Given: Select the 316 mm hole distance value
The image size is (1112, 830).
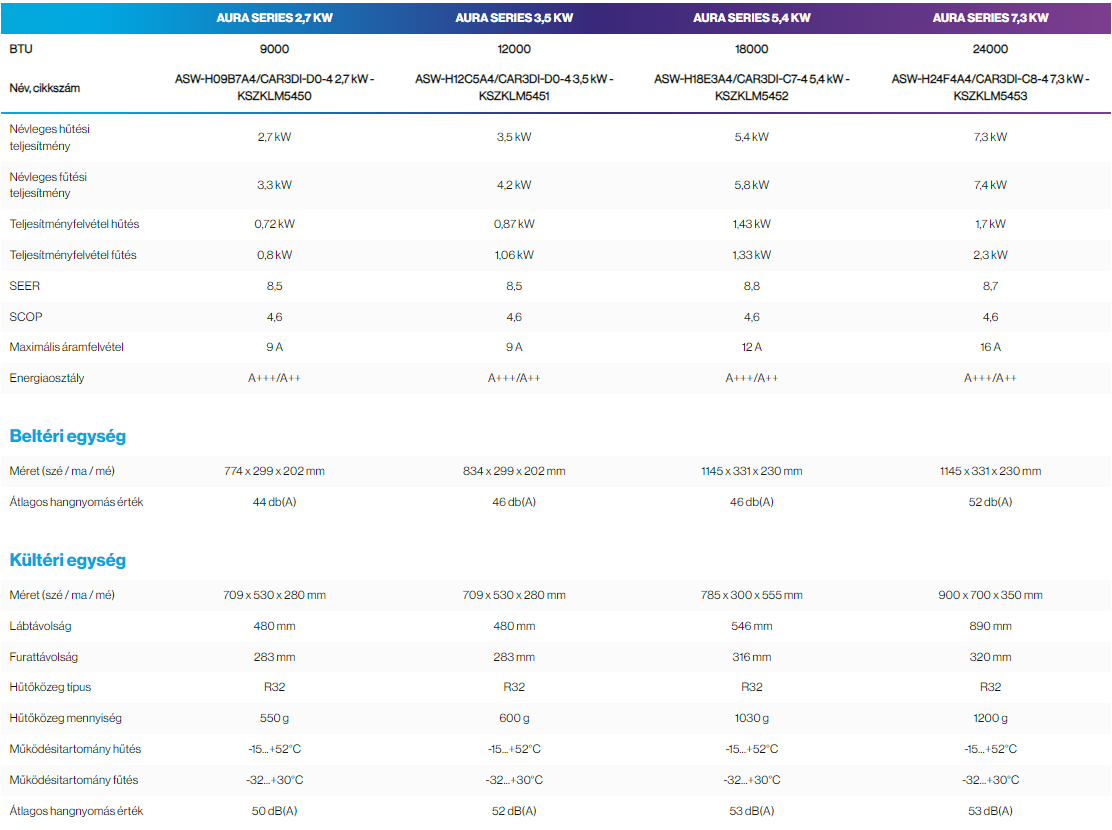Looking at the screenshot, I should tap(752, 658).
